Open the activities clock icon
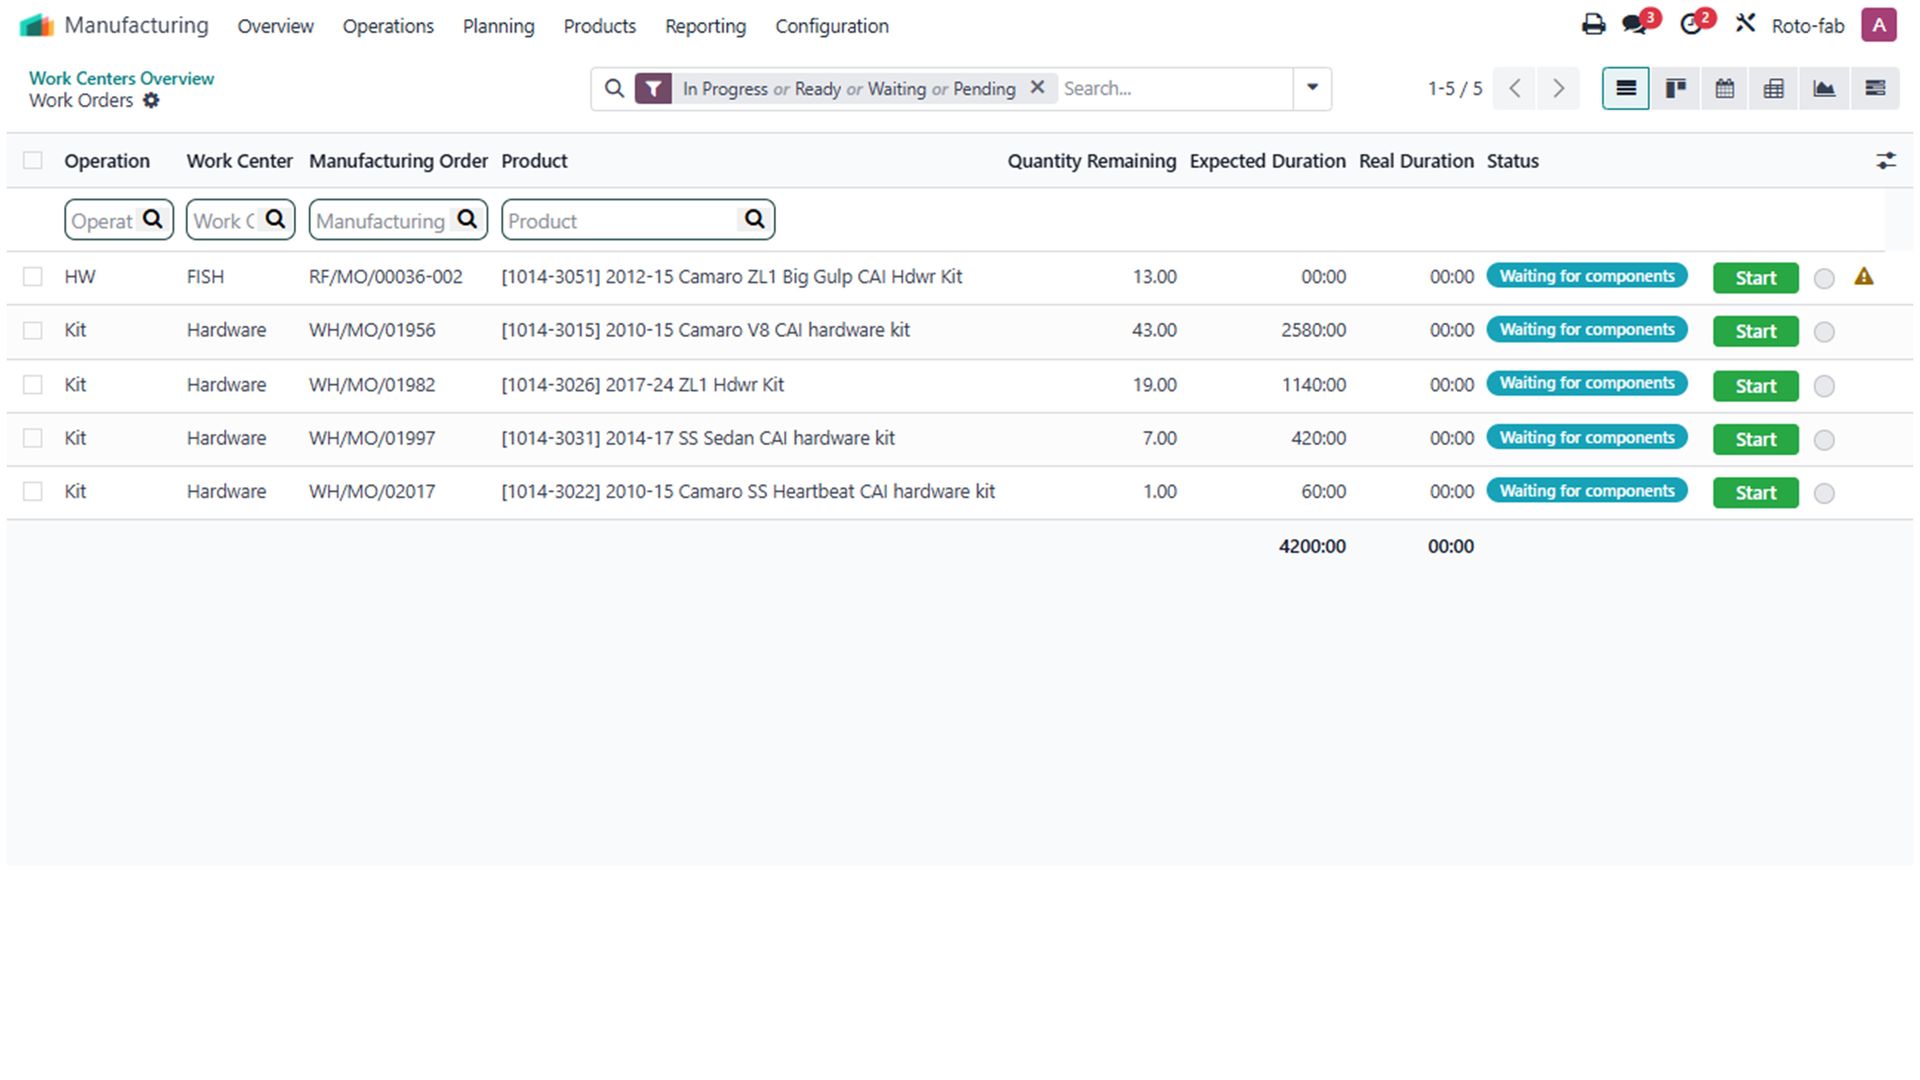The height and width of the screenshot is (1080, 1920). [1691, 25]
